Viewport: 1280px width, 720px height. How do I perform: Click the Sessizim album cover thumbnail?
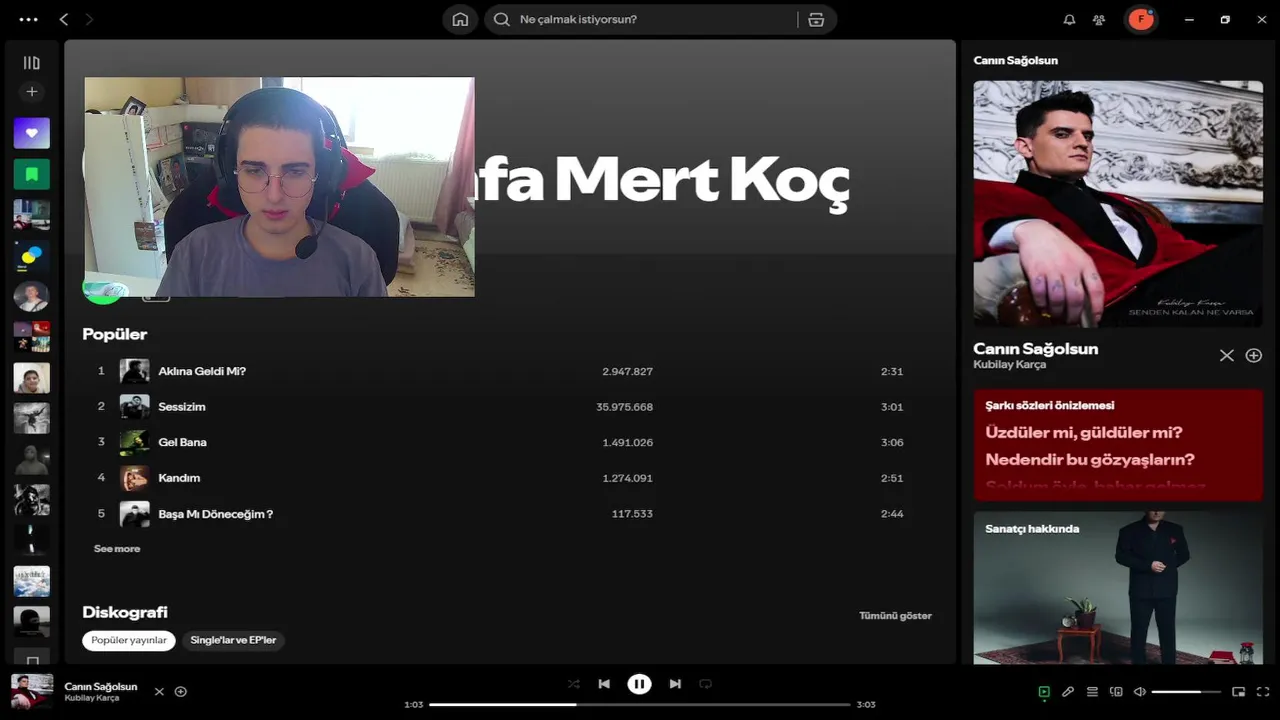point(134,407)
